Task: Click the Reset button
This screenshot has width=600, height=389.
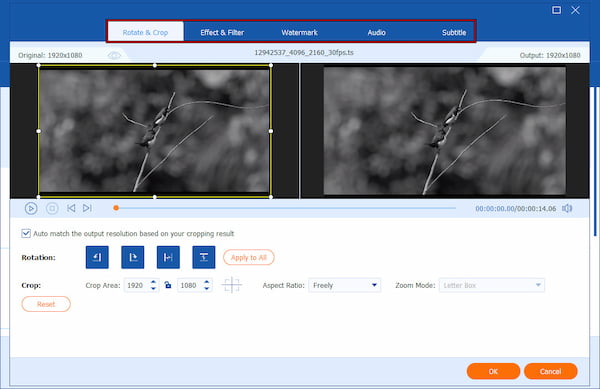Action: tap(46, 304)
